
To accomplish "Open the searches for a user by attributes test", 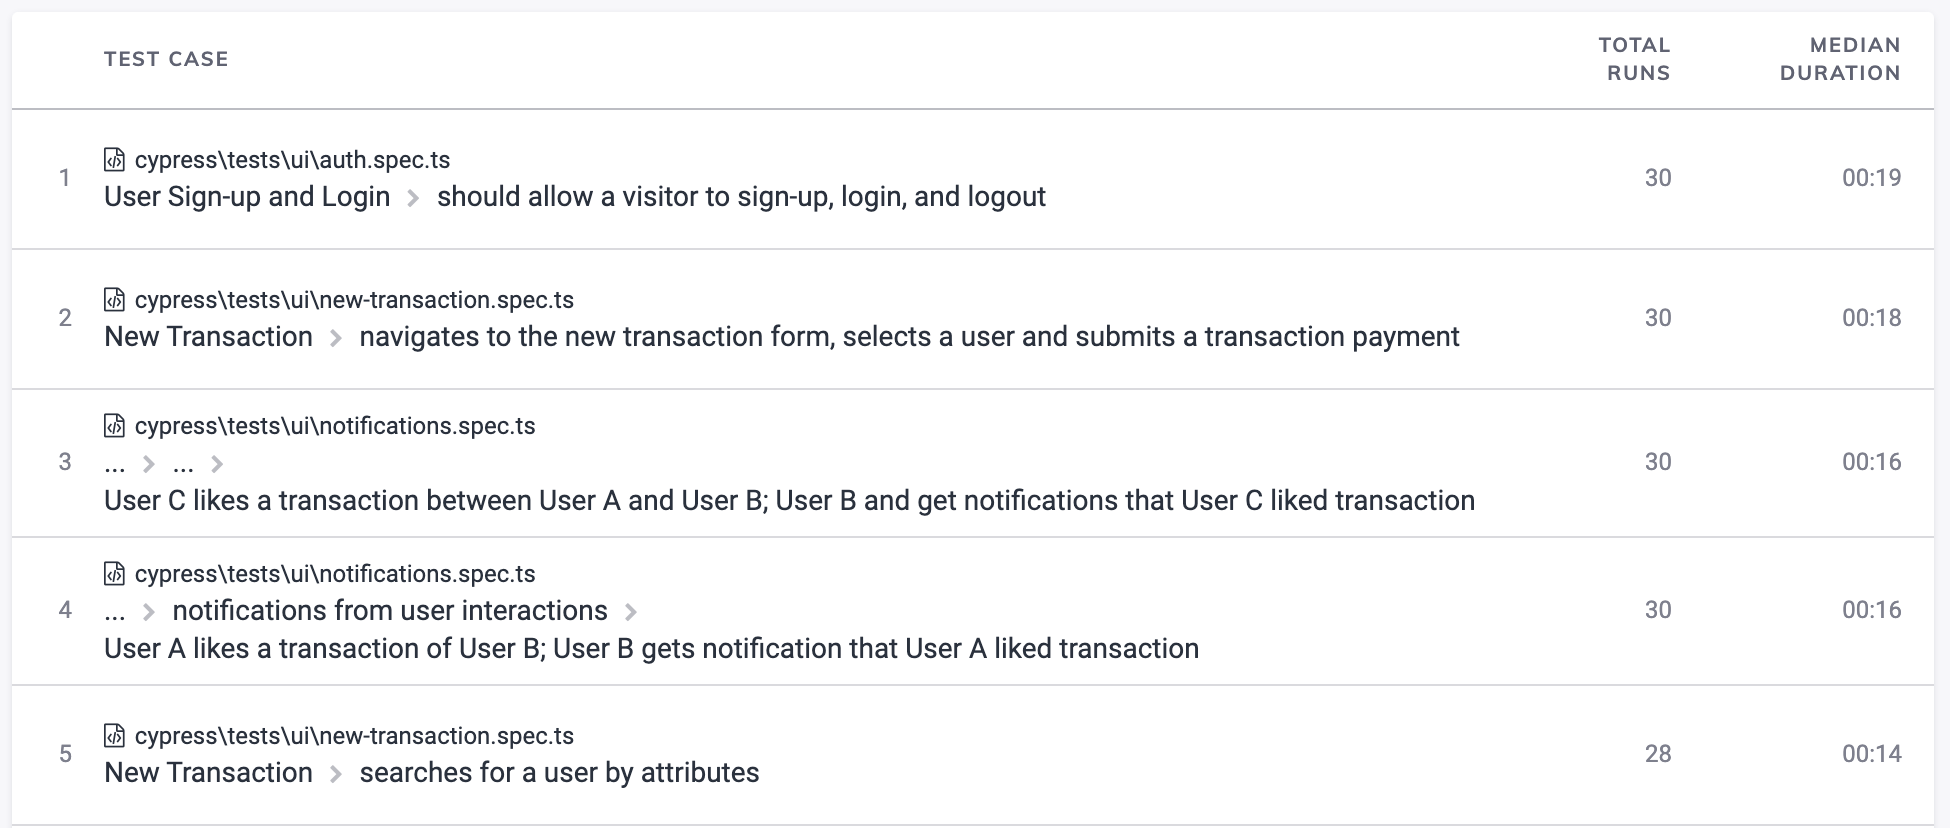I will [557, 772].
